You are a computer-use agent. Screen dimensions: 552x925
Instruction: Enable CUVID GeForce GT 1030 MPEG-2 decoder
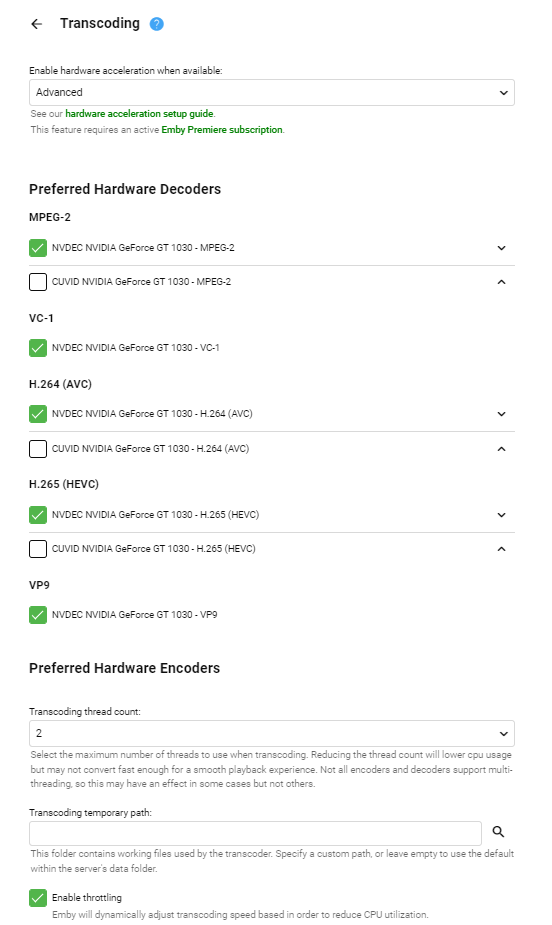coord(38,282)
